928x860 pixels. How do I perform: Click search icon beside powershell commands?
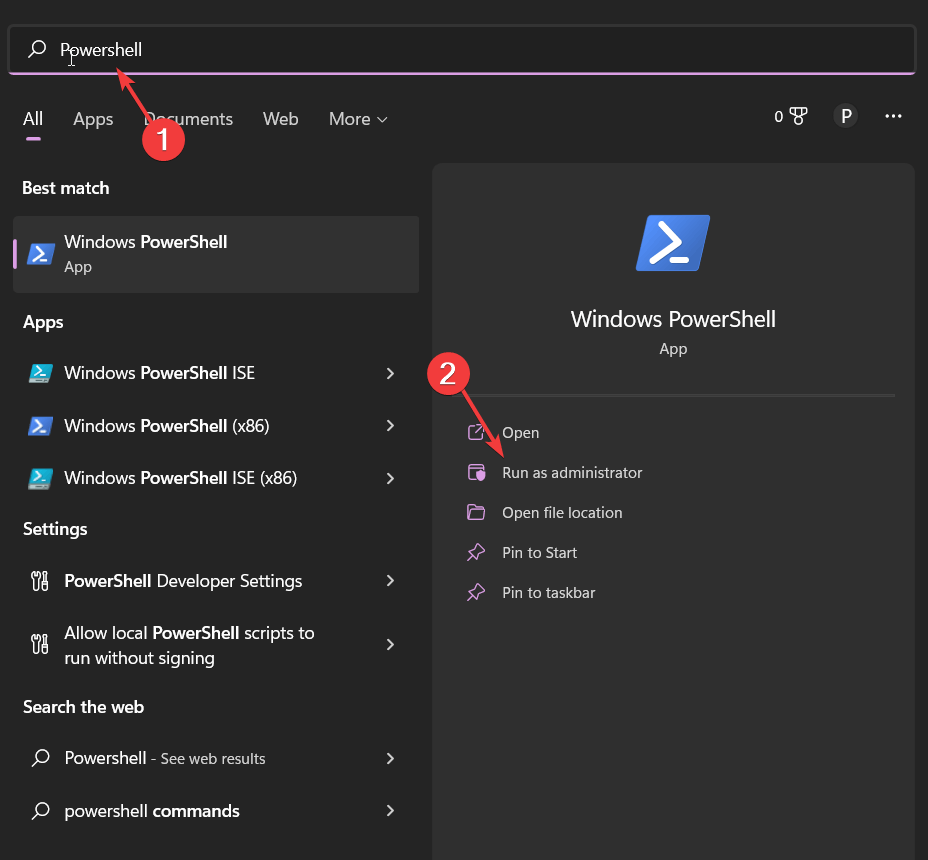pos(40,811)
